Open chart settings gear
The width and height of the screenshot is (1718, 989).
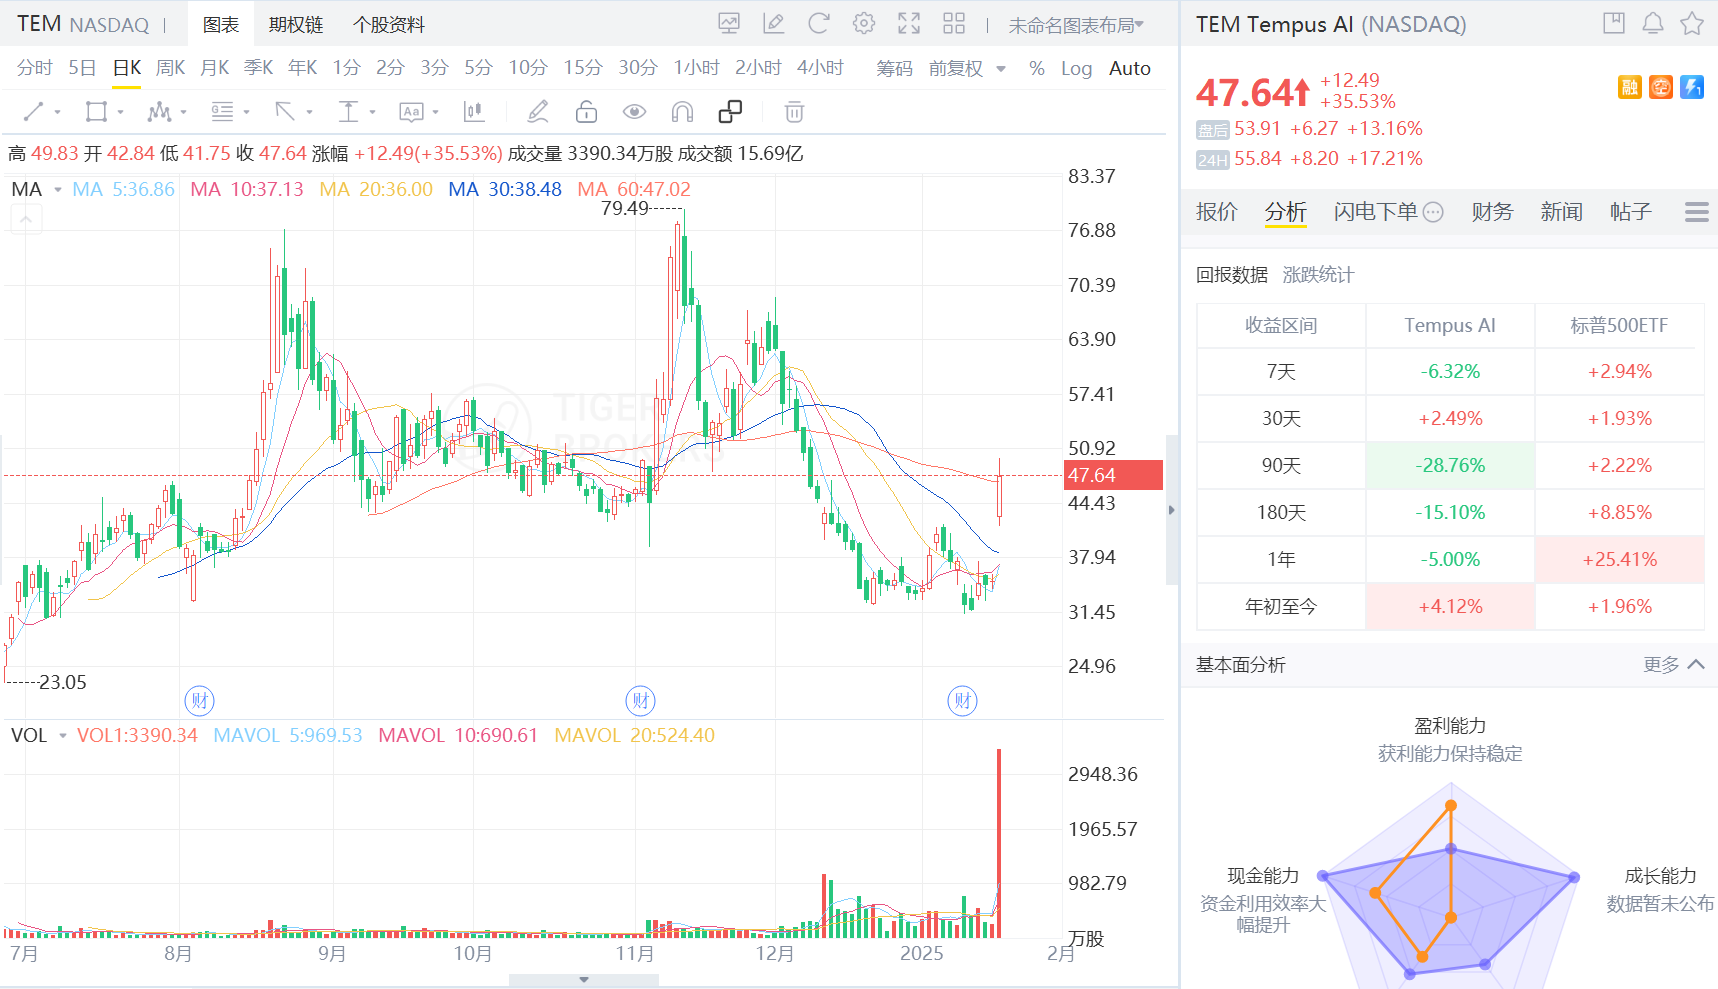(x=864, y=24)
